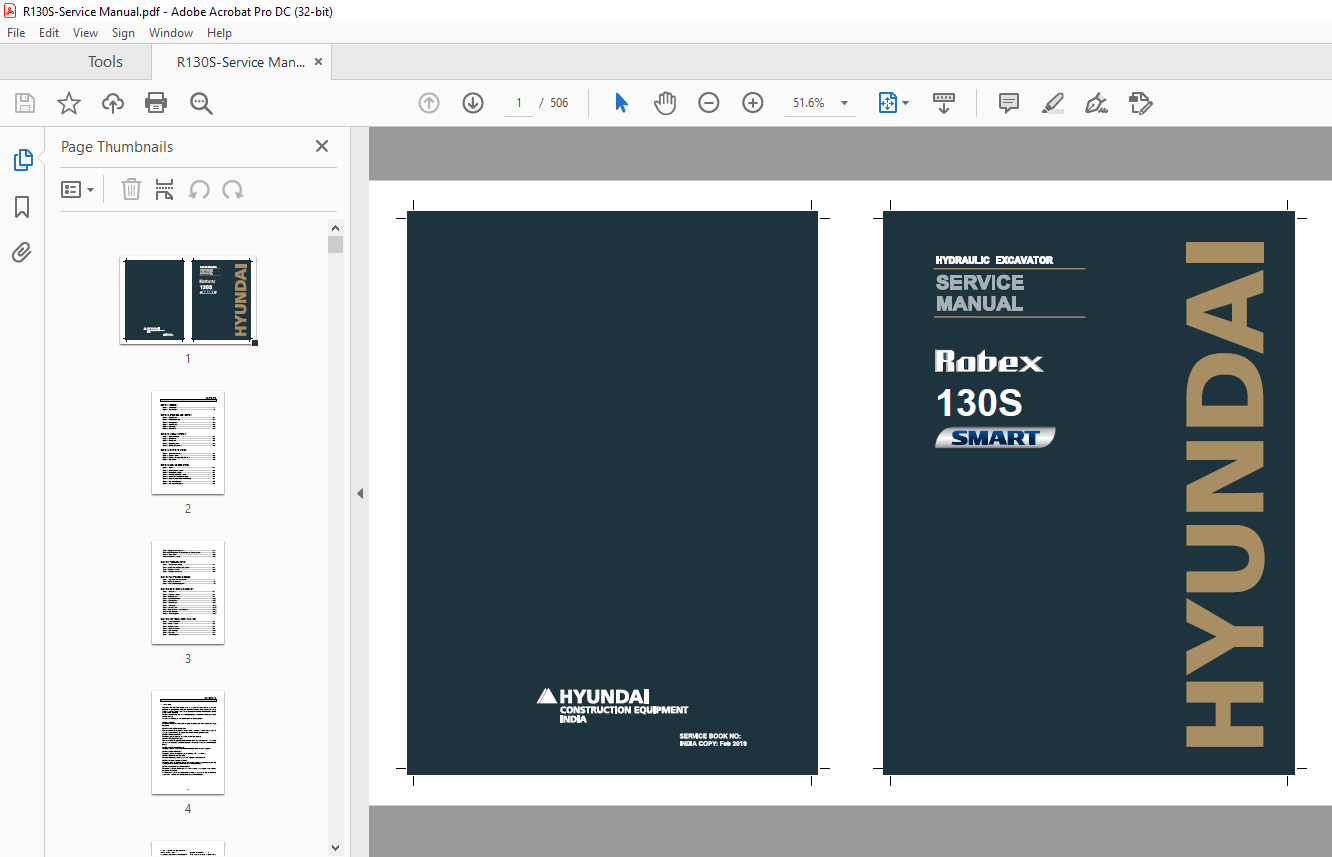Zoom in with the plus icon
Viewport: 1332px width, 857px height.
753,103
